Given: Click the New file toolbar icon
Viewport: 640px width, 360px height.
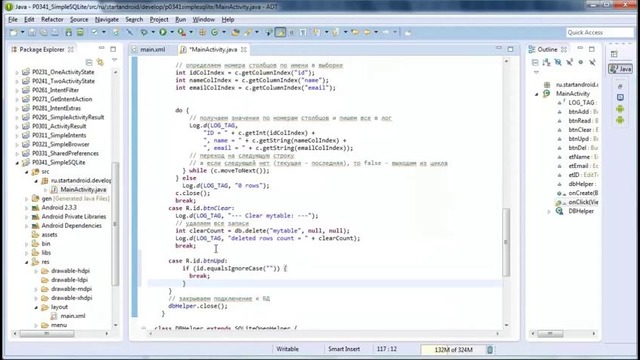Looking at the screenshot, I should point(14,32).
